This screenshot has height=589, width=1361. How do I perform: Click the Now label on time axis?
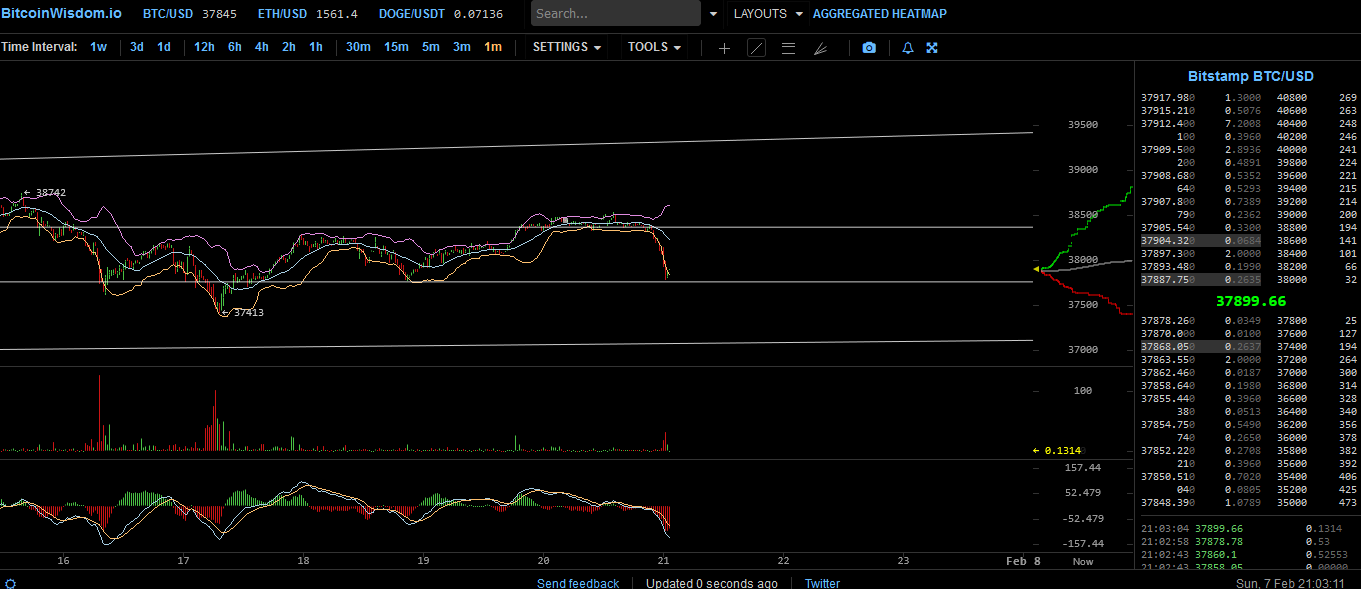(1083, 562)
